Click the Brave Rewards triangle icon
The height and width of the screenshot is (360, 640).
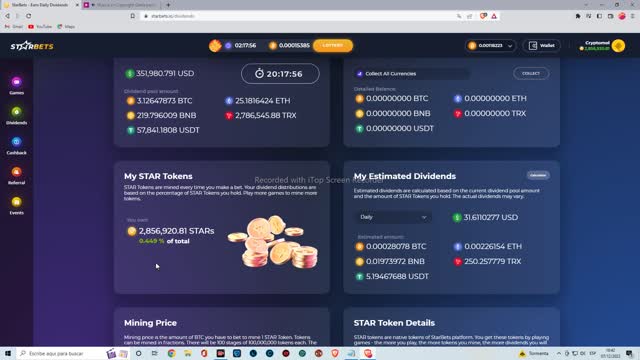494,16
